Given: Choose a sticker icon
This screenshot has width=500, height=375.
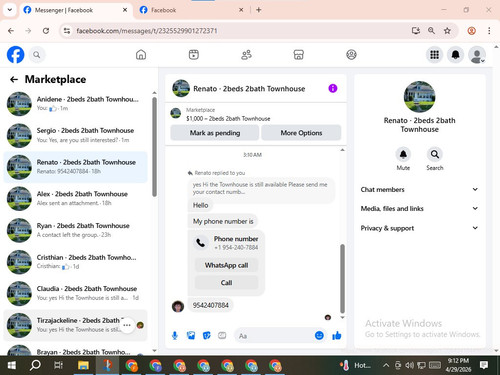Looking at the screenshot, I should (207, 336).
